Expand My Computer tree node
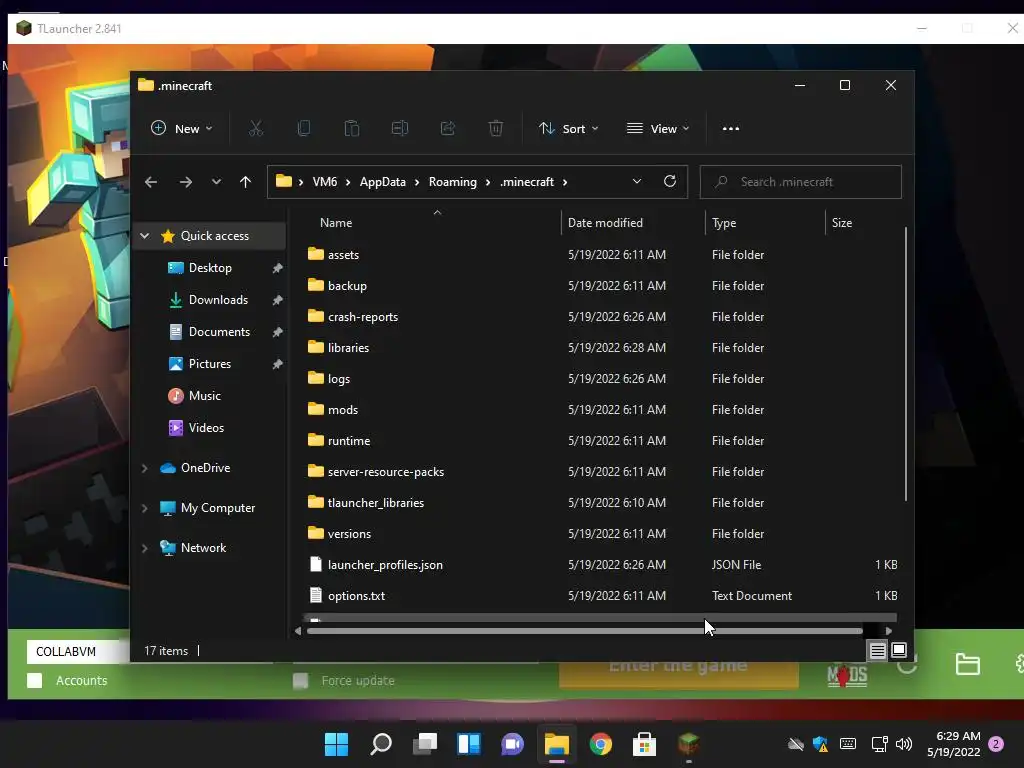Screen dimensions: 1024x768 145,508
